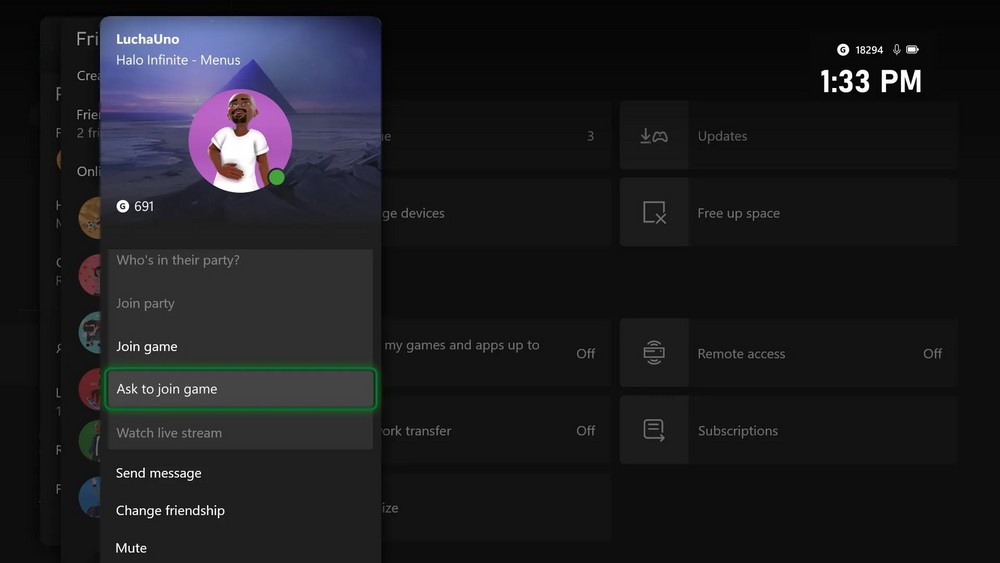Click the green online status dot

coord(277,178)
